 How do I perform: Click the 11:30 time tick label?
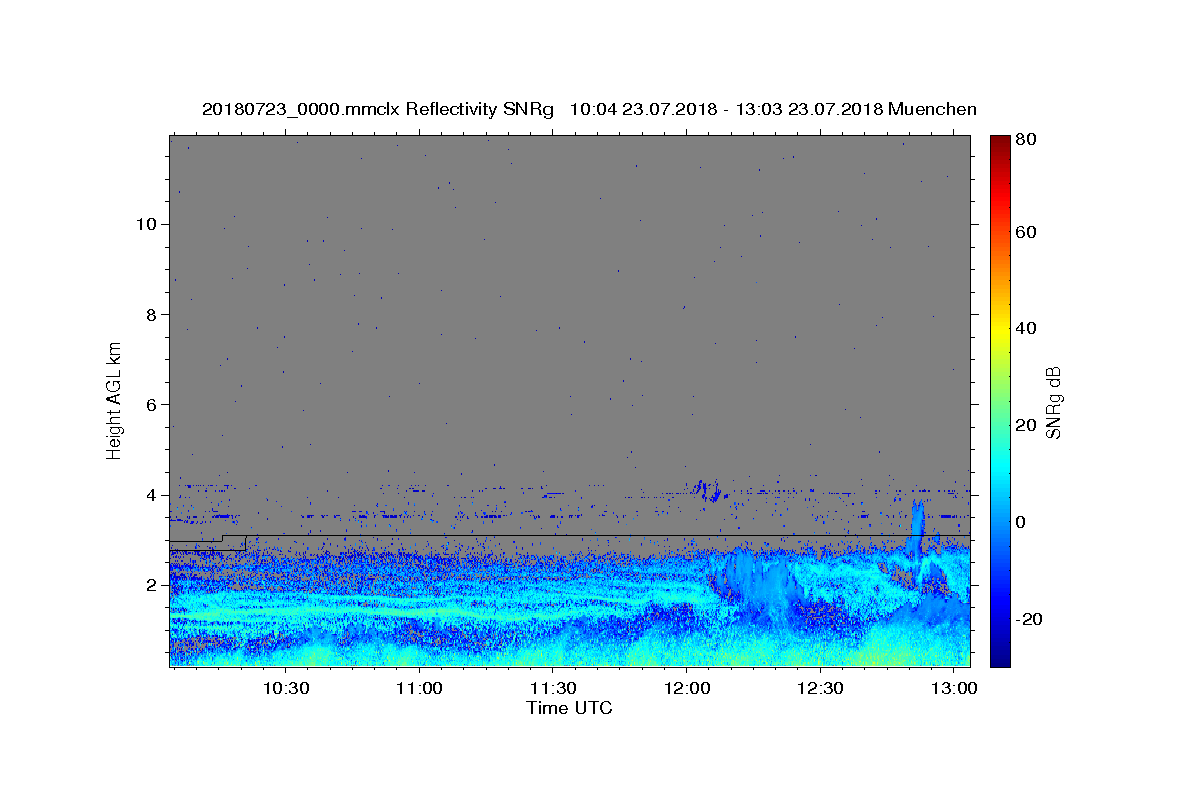point(553,689)
